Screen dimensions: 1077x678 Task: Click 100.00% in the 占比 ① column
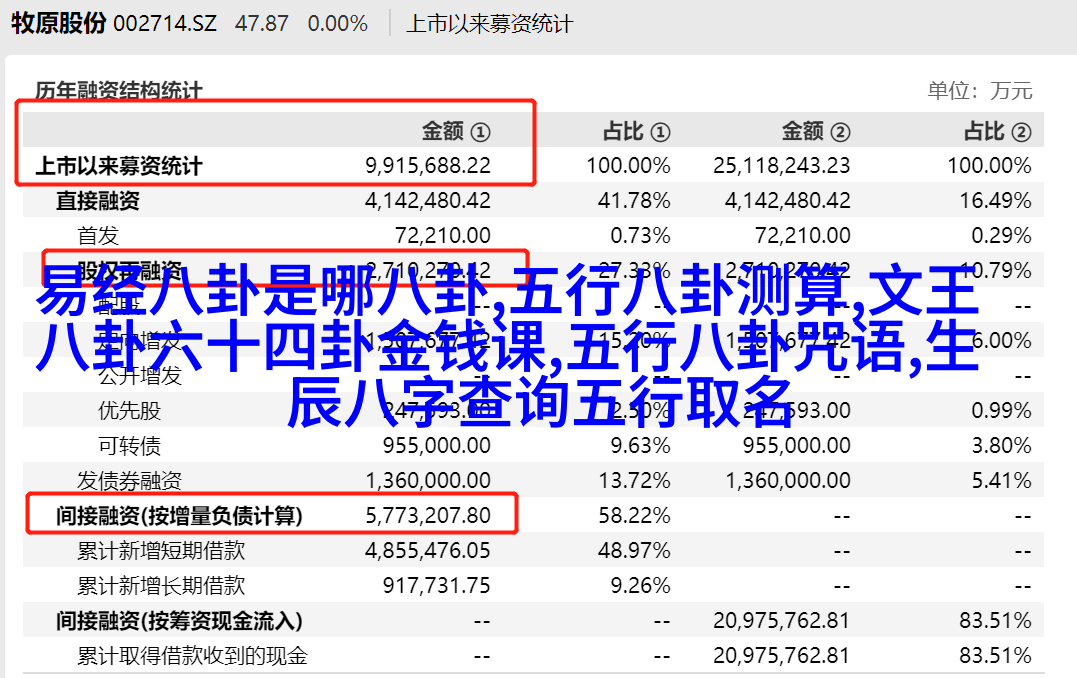[628, 166]
